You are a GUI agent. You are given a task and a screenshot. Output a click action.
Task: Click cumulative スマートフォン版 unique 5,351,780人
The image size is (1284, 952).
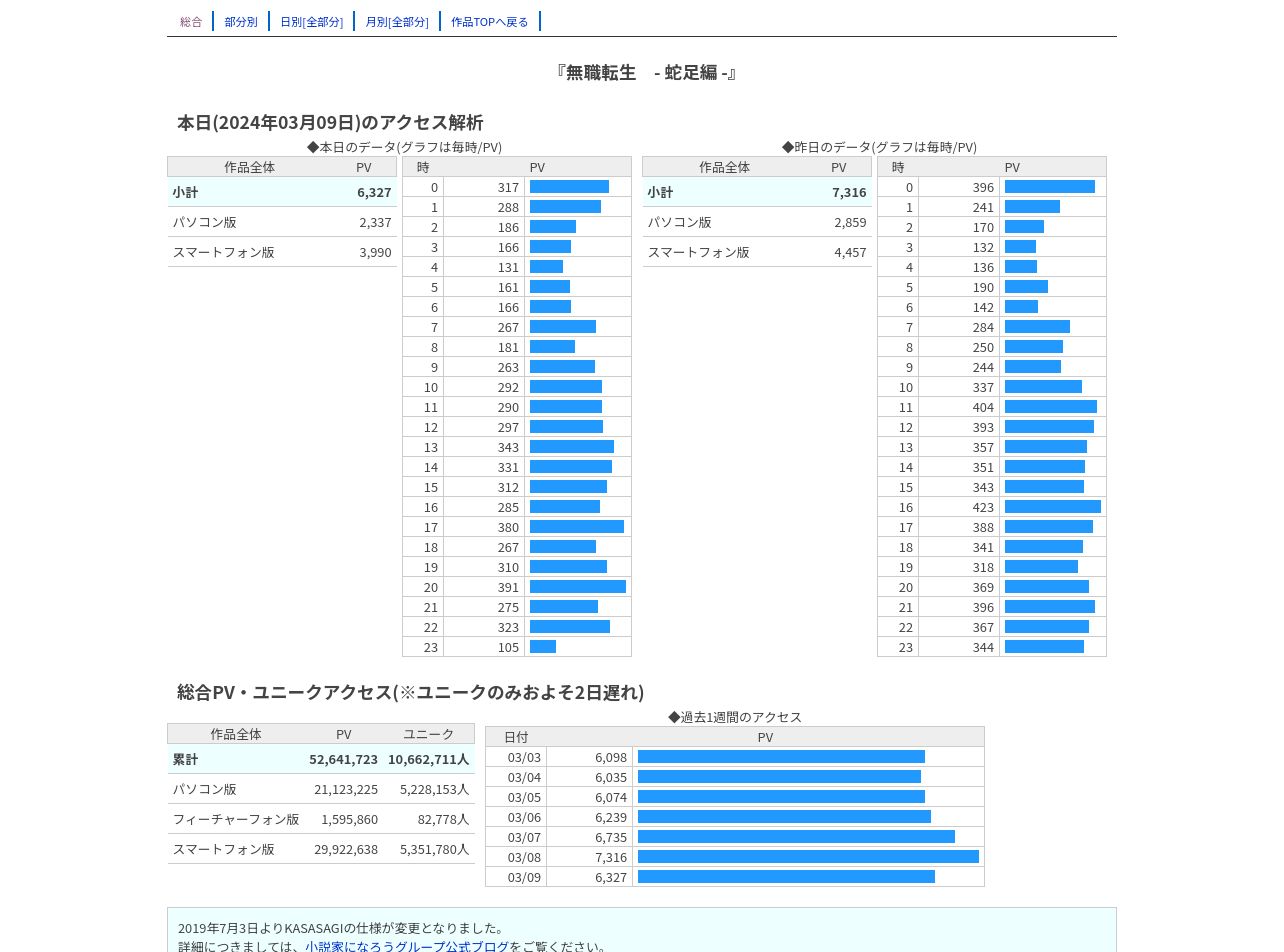[434, 849]
